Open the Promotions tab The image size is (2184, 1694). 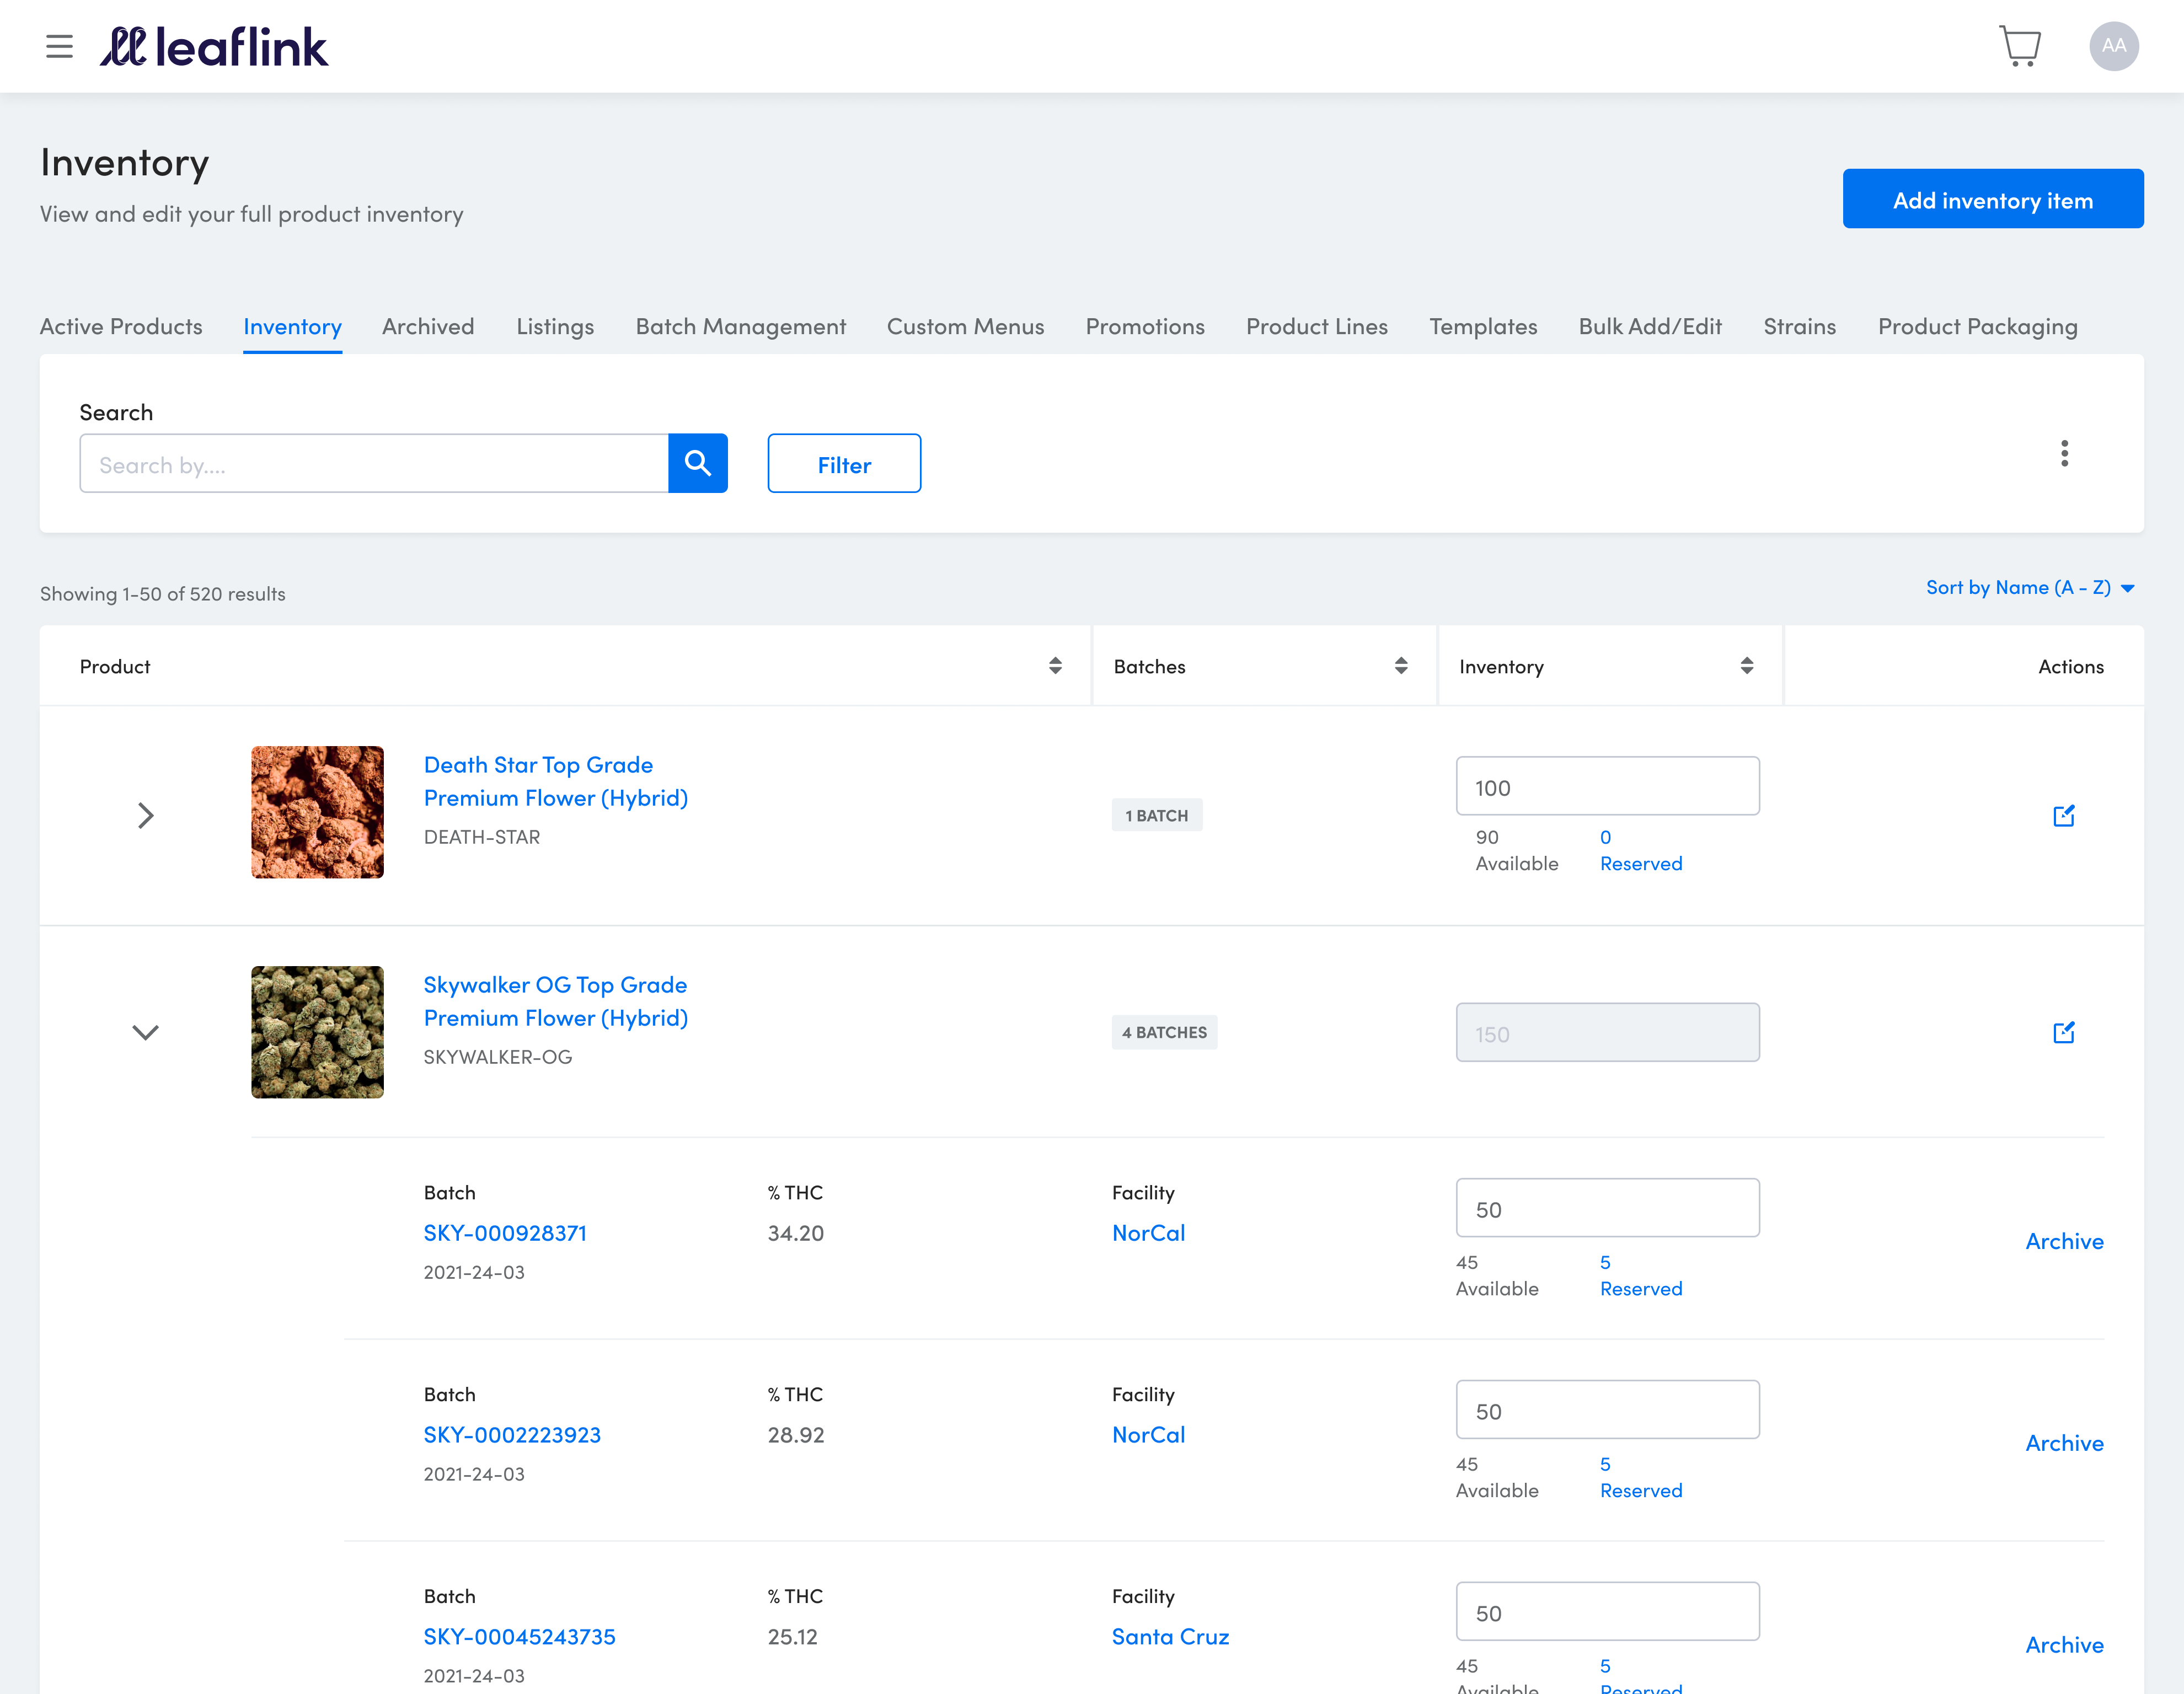[1145, 326]
